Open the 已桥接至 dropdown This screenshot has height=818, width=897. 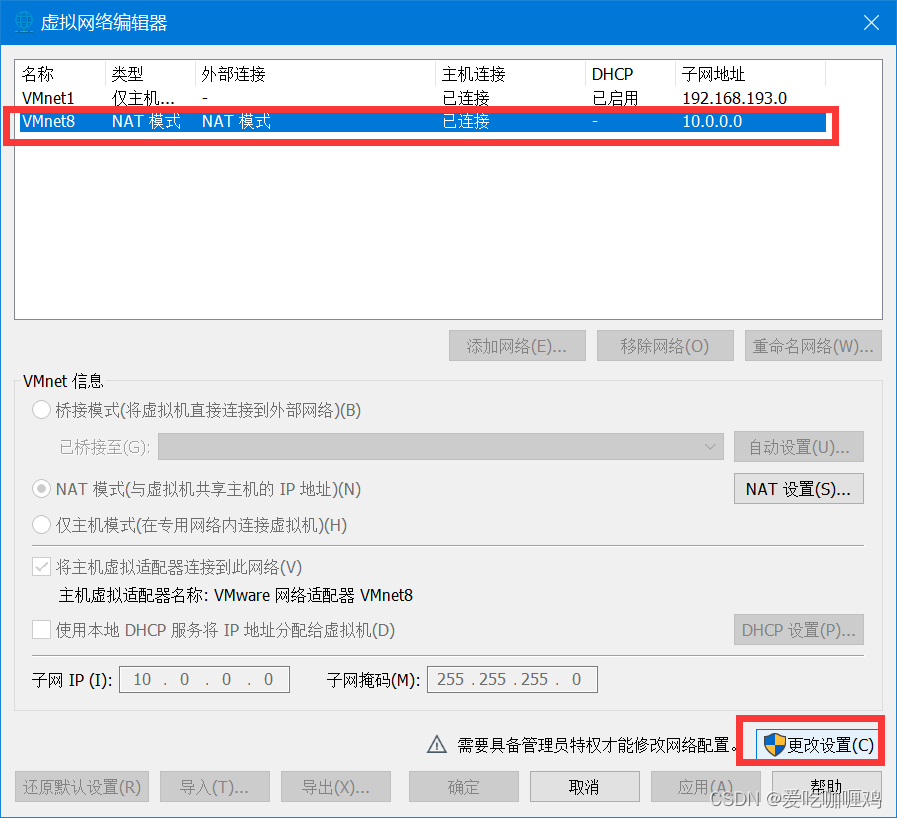pyautogui.click(x=440, y=447)
